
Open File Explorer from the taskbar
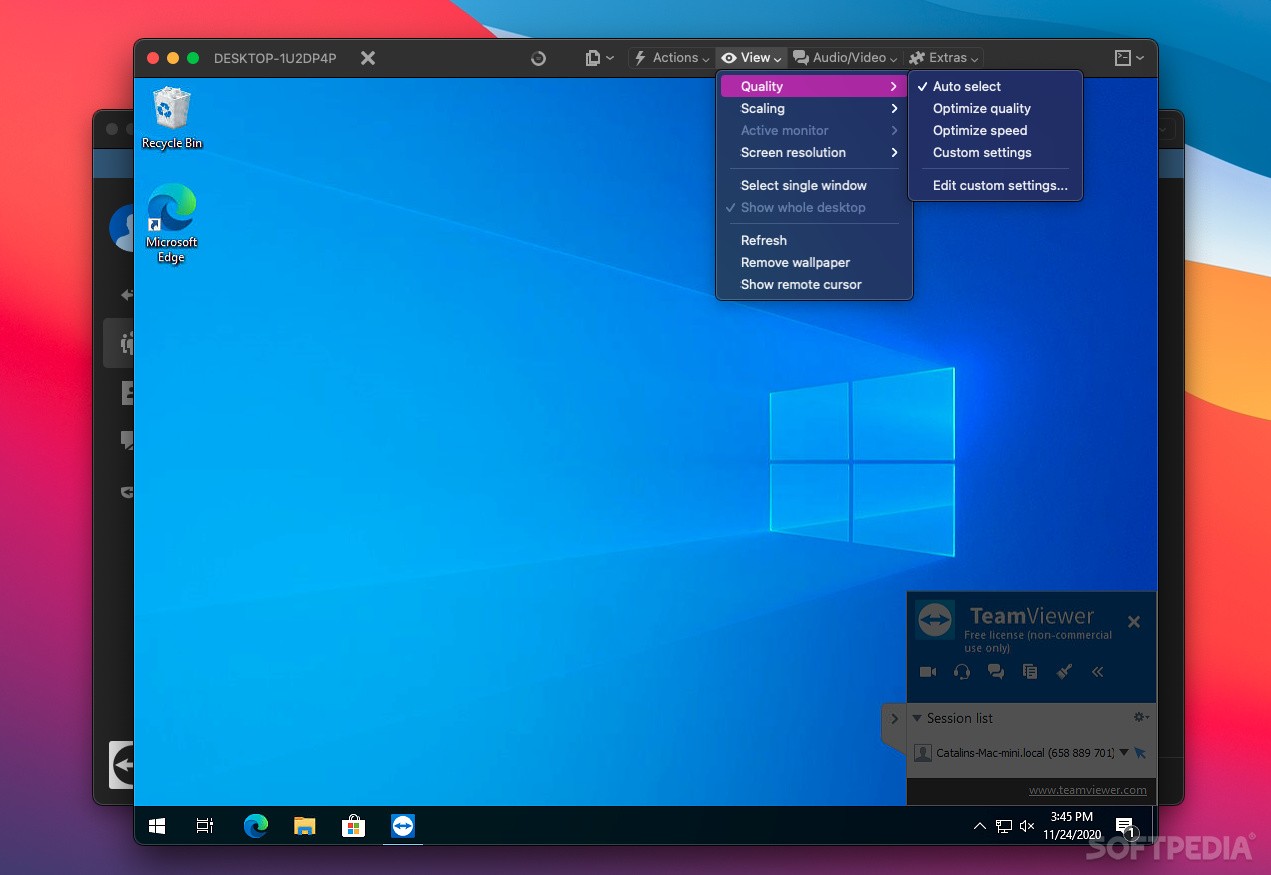coord(305,826)
